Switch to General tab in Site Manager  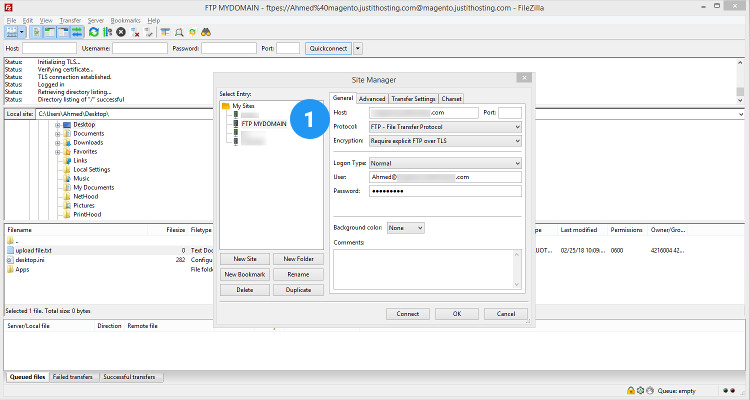pyautogui.click(x=343, y=98)
